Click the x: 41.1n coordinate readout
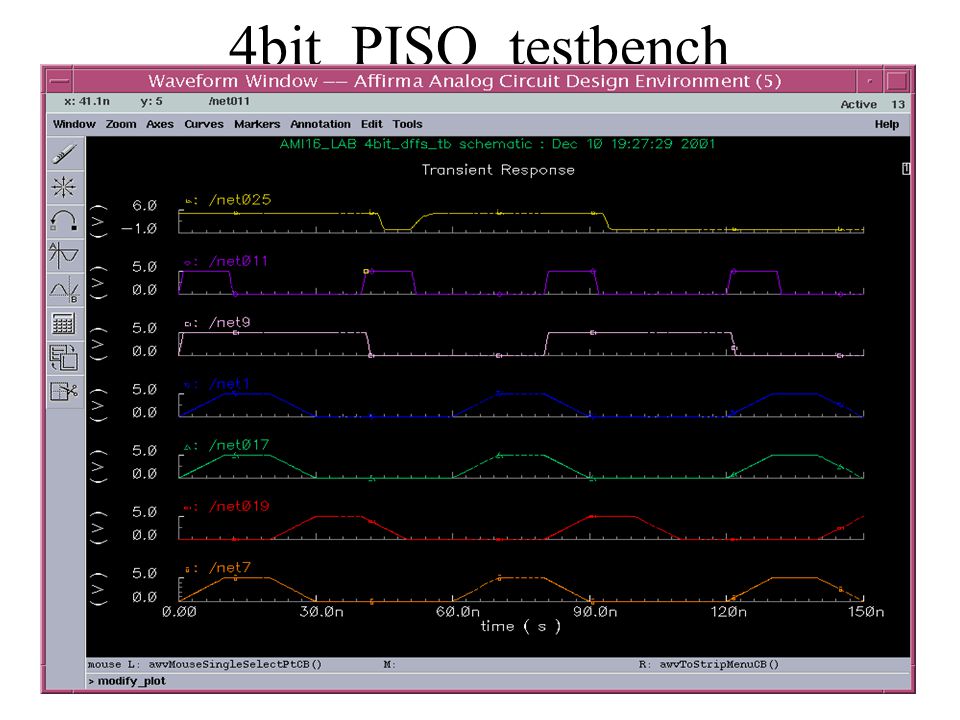Screen dimensions: 960x720 tap(87, 102)
